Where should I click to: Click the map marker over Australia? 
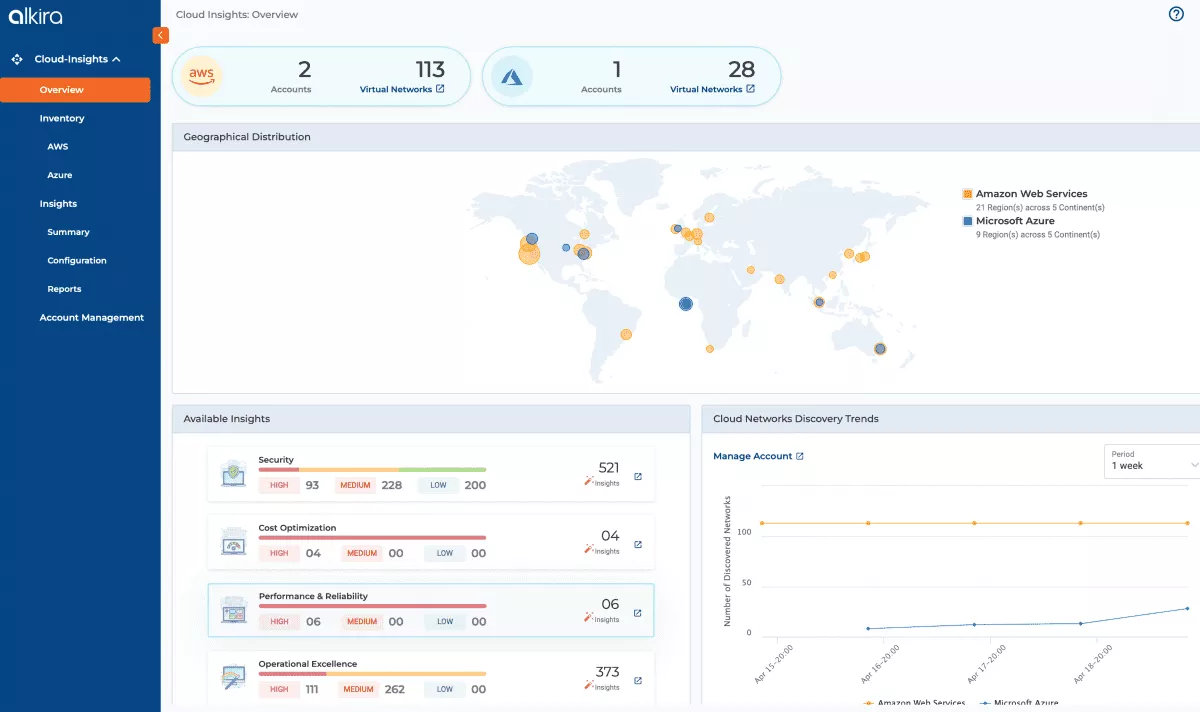click(x=879, y=349)
